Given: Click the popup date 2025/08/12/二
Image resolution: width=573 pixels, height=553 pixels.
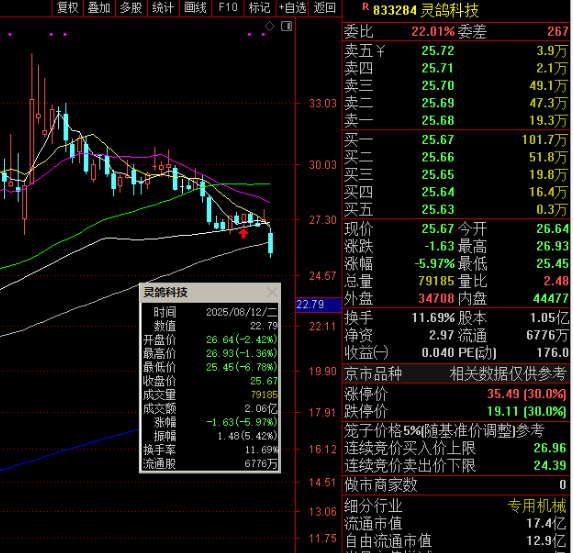Looking at the screenshot, I should (x=242, y=312).
